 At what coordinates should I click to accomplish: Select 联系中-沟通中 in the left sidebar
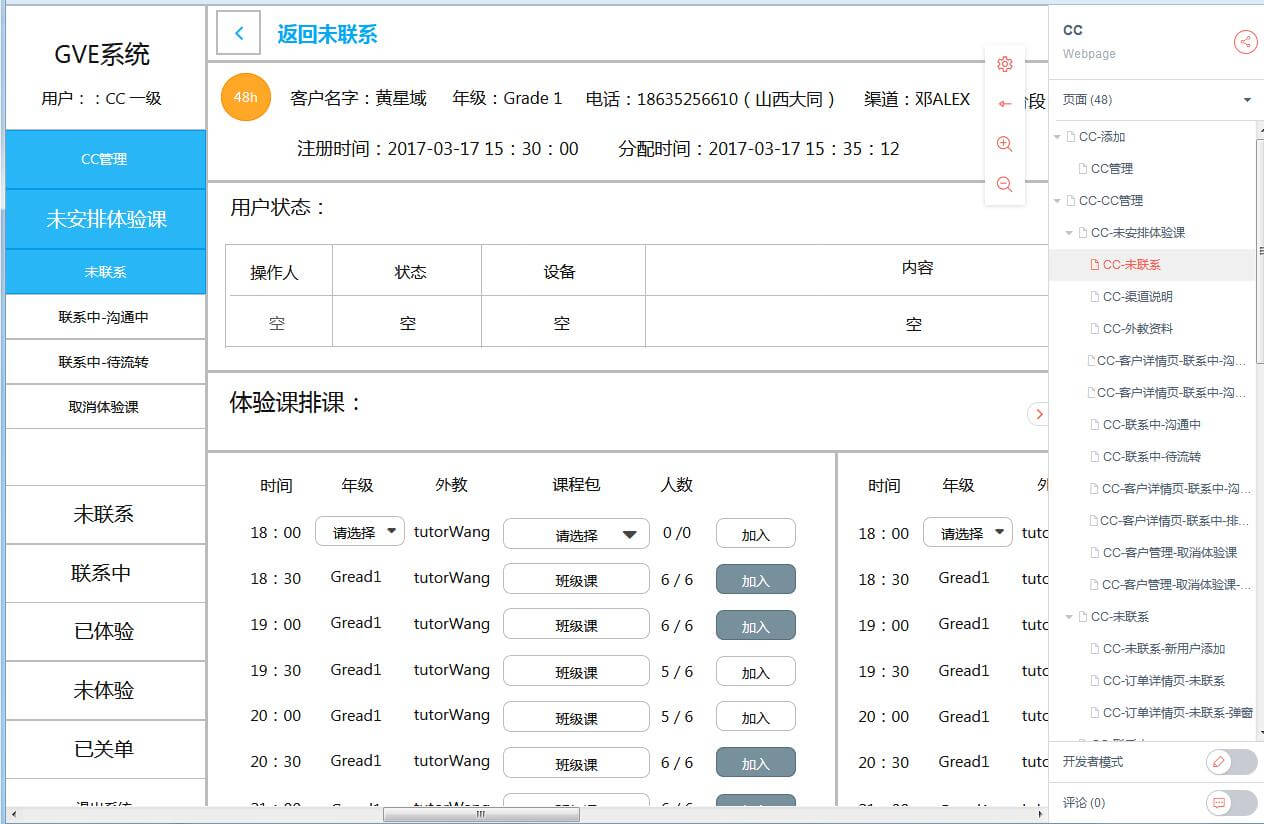pyautogui.click(x=104, y=317)
